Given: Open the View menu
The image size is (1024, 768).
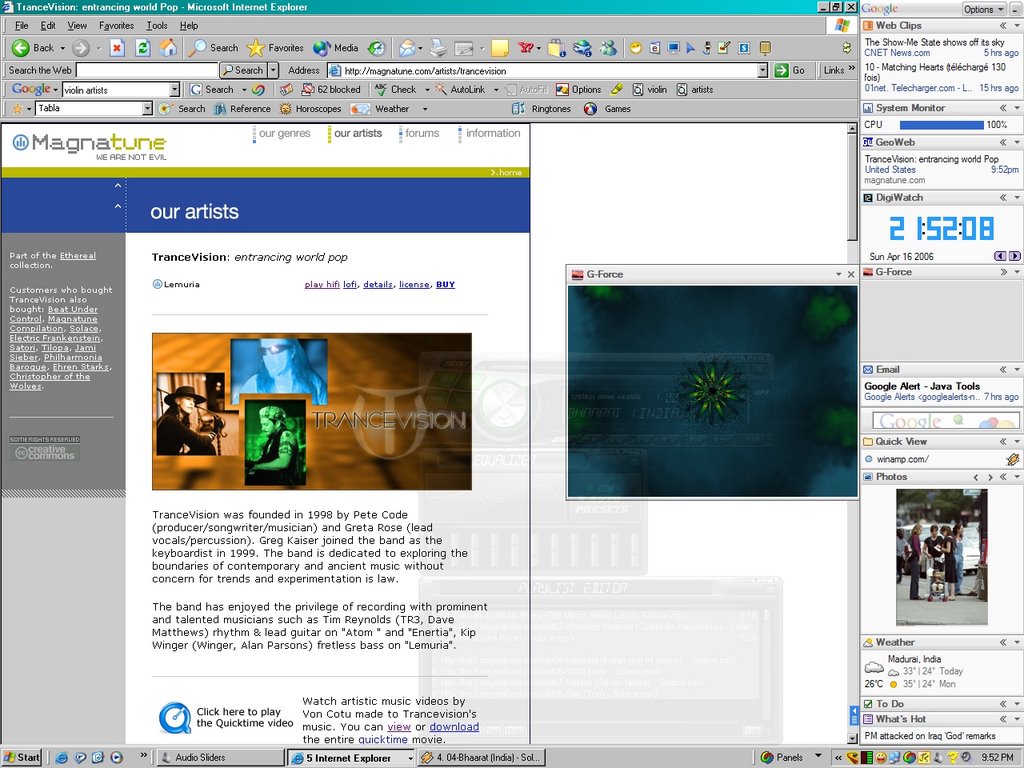Looking at the screenshot, I should tap(77, 25).
